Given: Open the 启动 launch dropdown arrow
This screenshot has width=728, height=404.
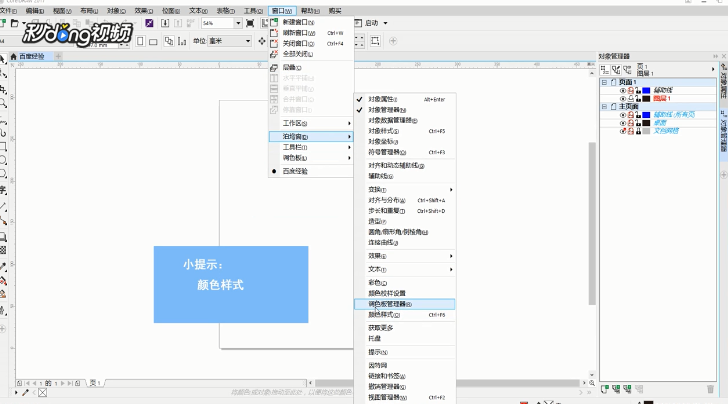Looking at the screenshot, I should click(x=385, y=23).
